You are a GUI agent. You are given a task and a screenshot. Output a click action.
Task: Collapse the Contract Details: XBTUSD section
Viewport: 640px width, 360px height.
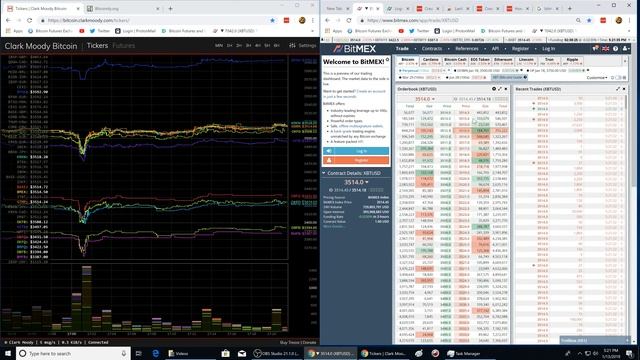(324, 173)
